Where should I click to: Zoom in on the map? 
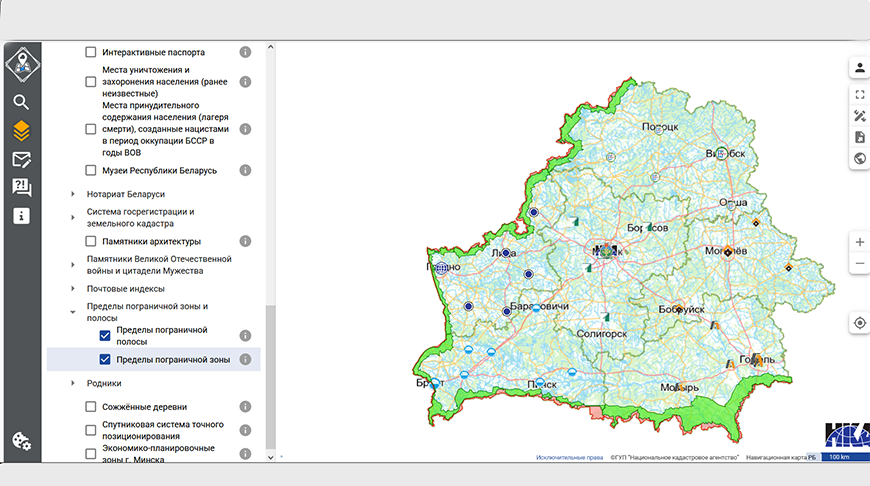[x=859, y=242]
